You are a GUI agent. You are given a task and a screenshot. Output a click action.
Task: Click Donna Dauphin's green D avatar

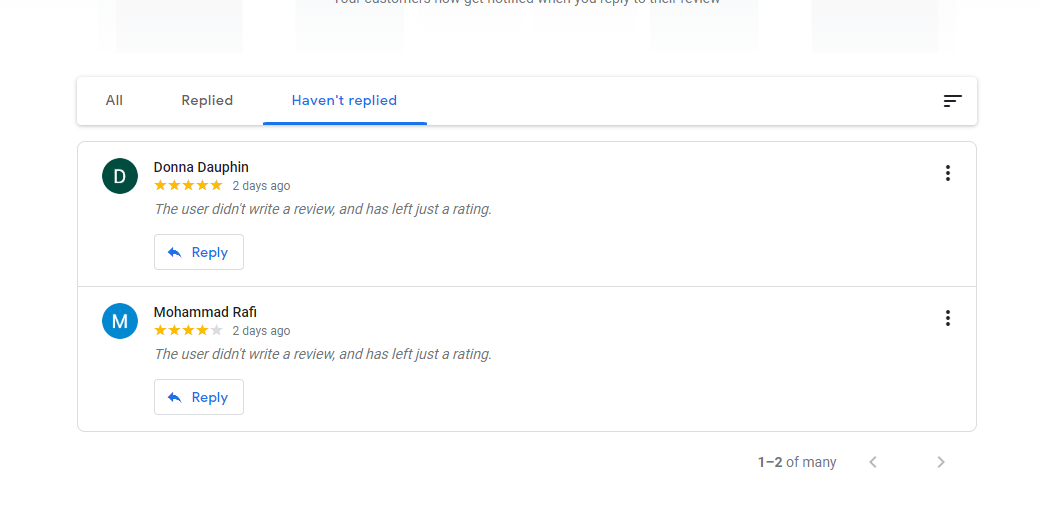coord(120,176)
